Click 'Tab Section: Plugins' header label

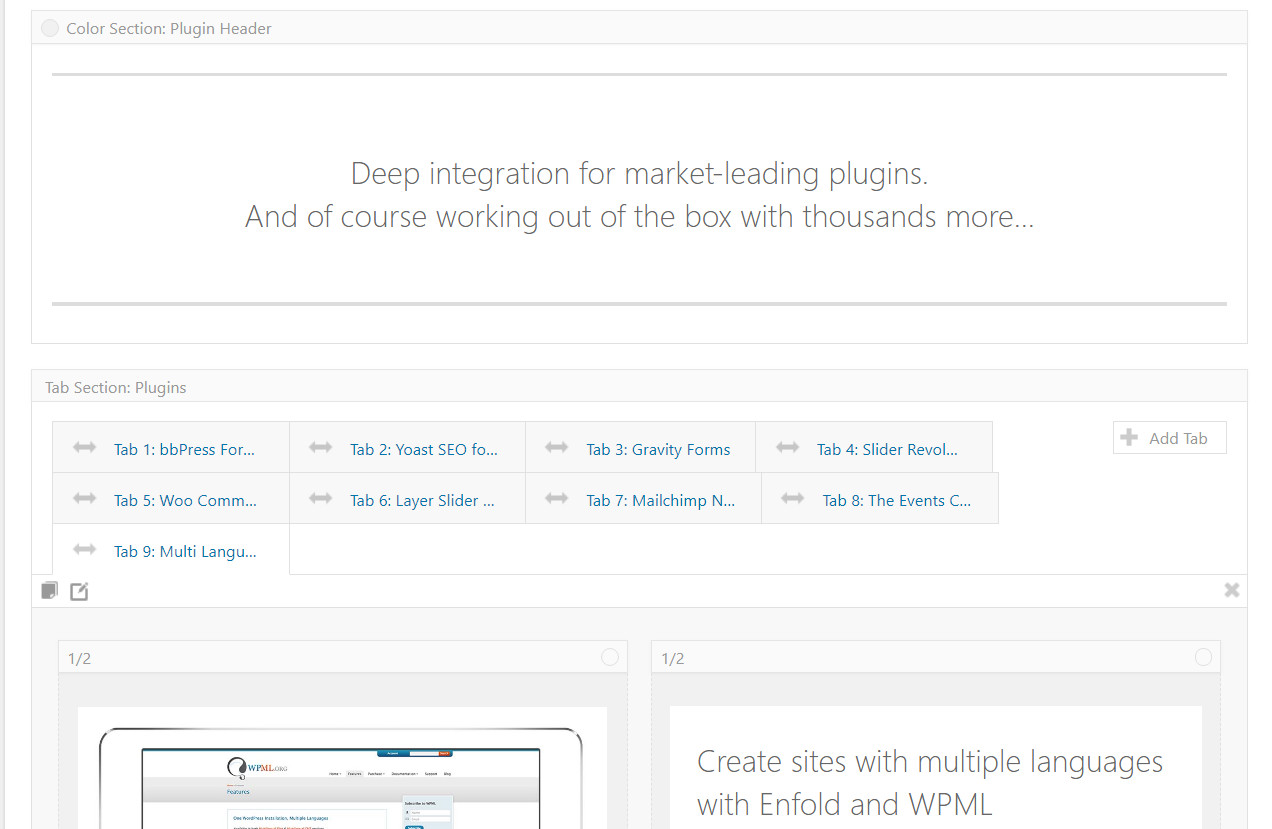116,387
